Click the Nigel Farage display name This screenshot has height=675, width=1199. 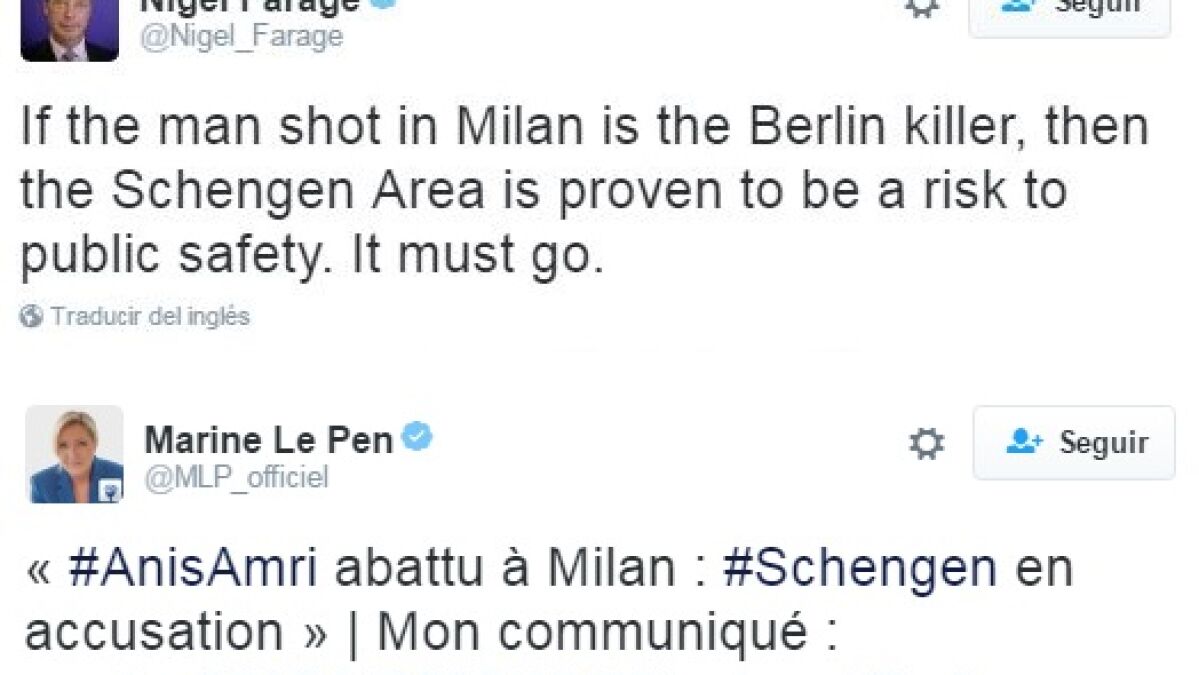coord(250,6)
